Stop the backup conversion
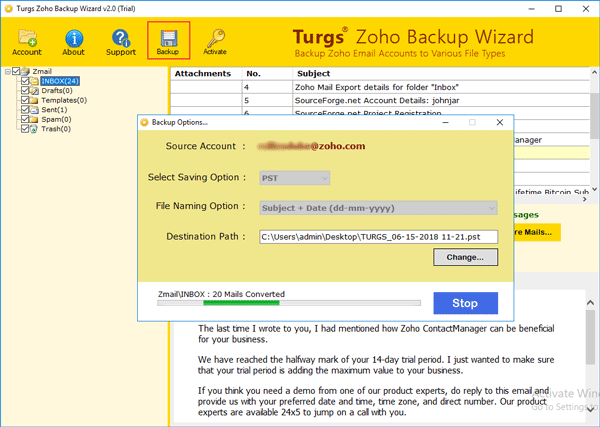Image resolution: width=600 pixels, height=427 pixels. tap(466, 303)
